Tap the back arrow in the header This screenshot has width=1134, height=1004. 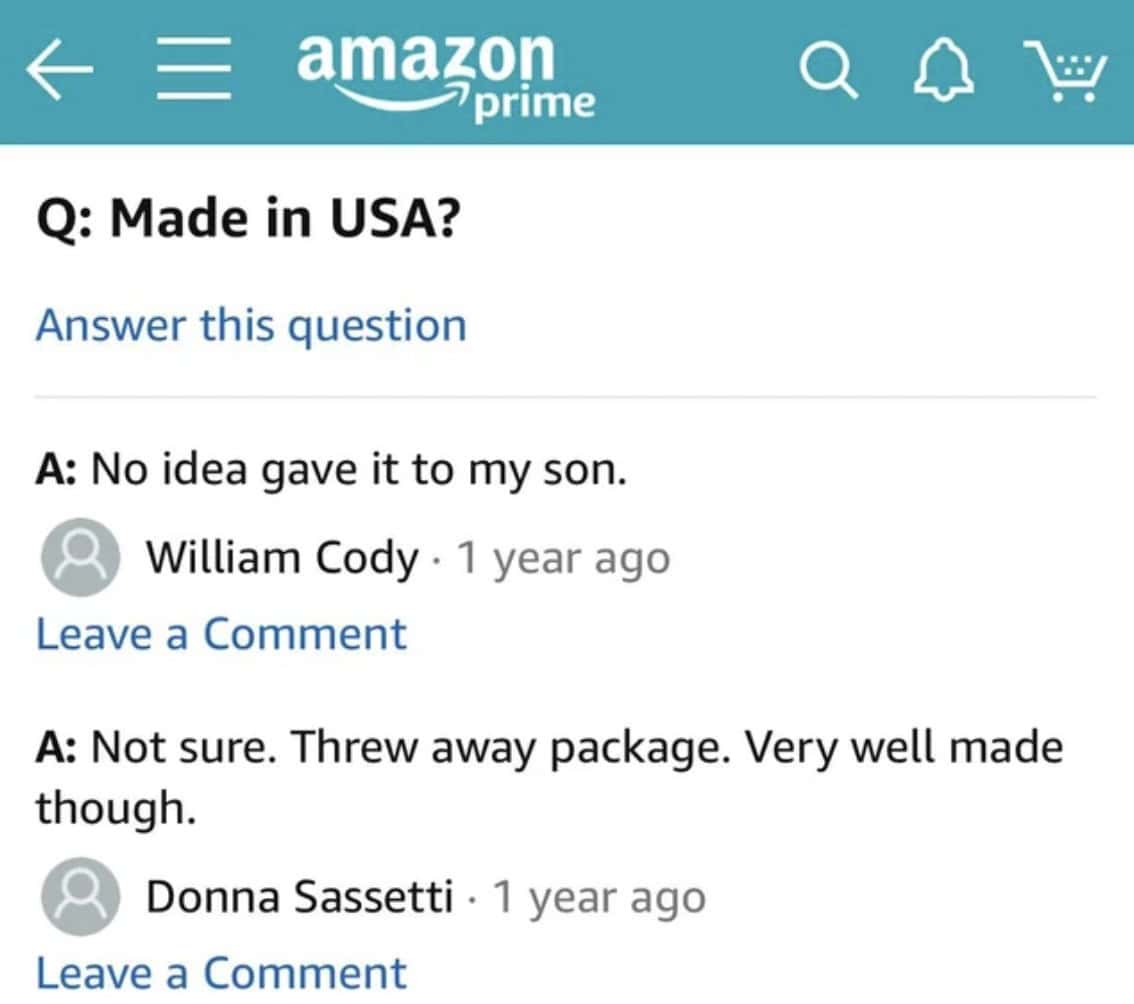62,68
